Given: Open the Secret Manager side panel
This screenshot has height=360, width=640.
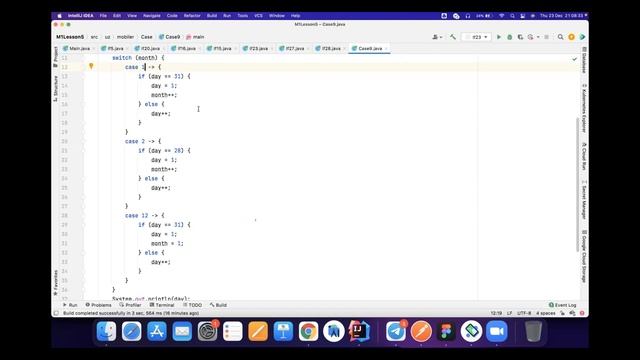Looking at the screenshot, I should click(x=584, y=200).
